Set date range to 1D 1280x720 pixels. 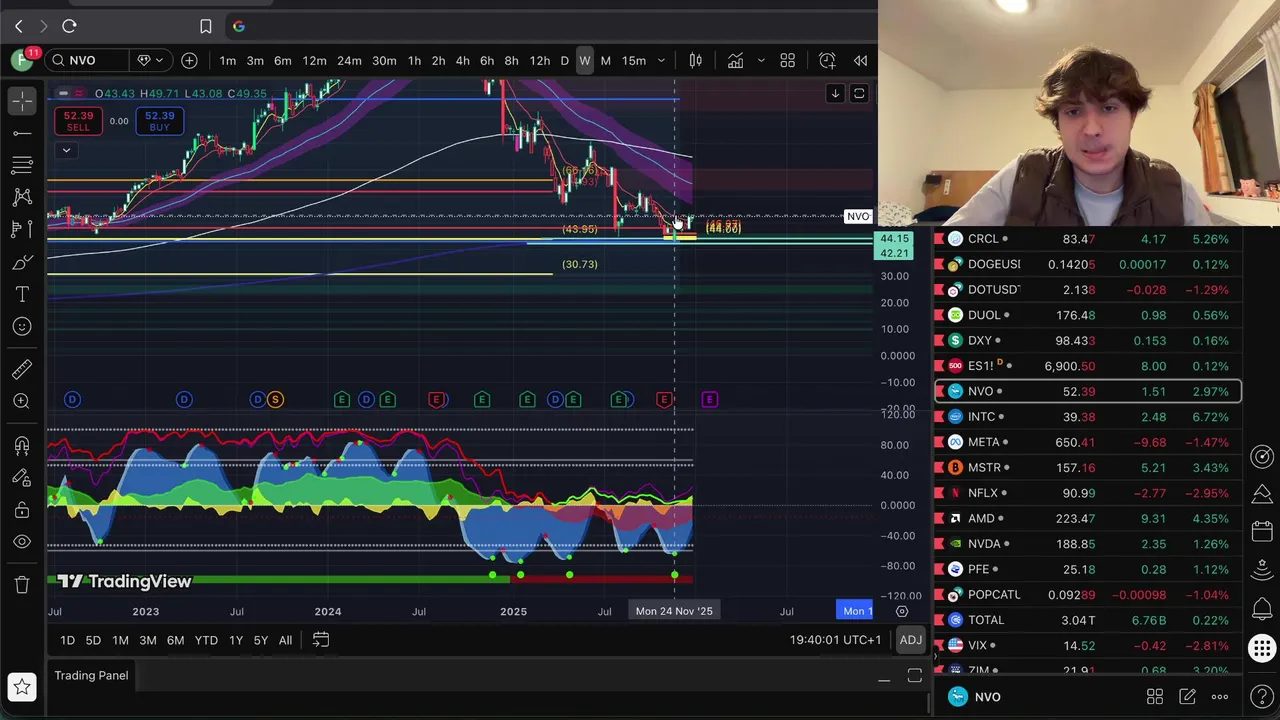(67, 640)
